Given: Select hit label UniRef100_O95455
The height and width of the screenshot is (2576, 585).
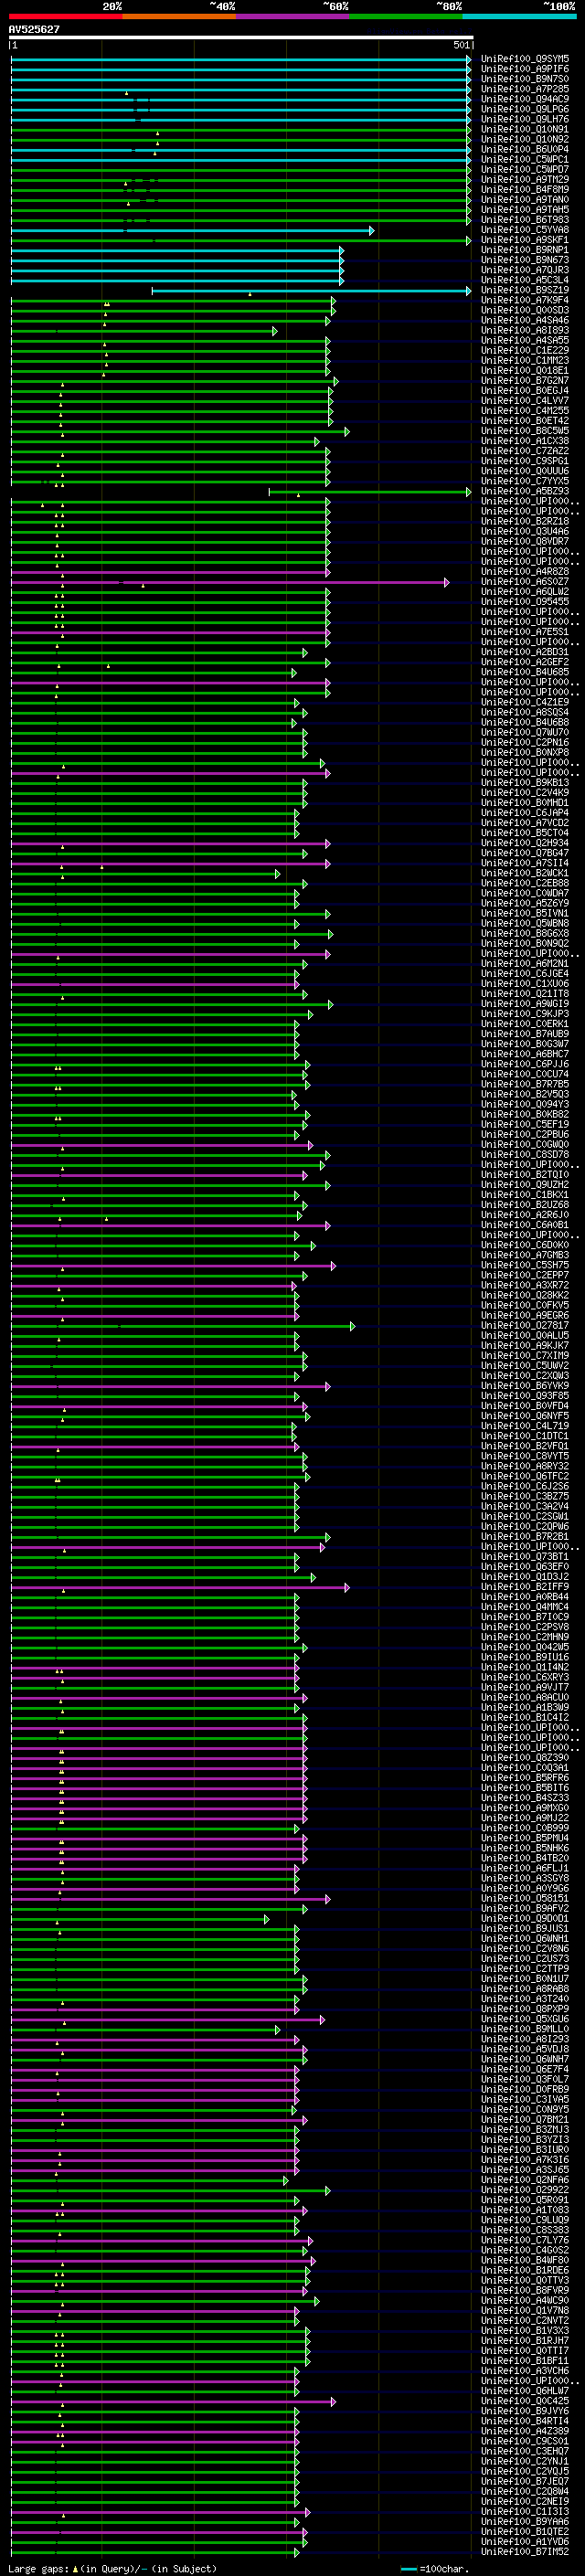Looking at the screenshot, I should [525, 602].
